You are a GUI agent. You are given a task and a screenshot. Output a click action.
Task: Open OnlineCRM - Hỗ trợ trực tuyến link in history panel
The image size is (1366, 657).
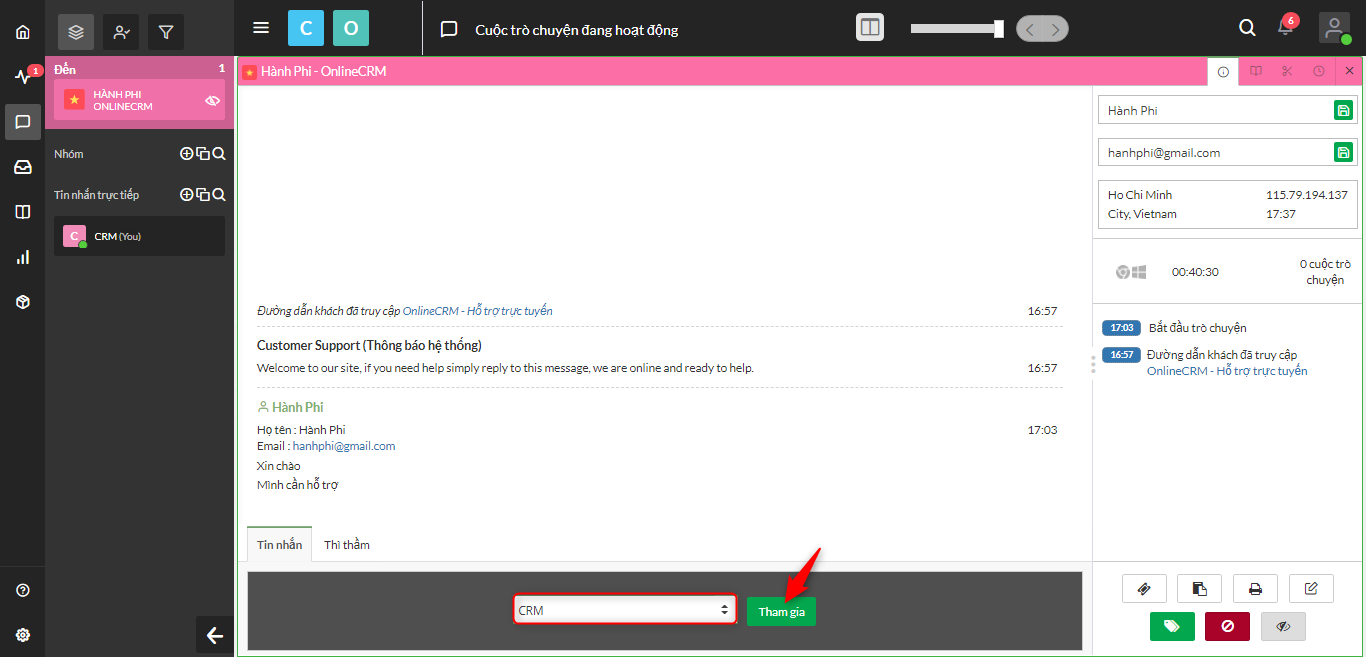pyautogui.click(x=1227, y=371)
